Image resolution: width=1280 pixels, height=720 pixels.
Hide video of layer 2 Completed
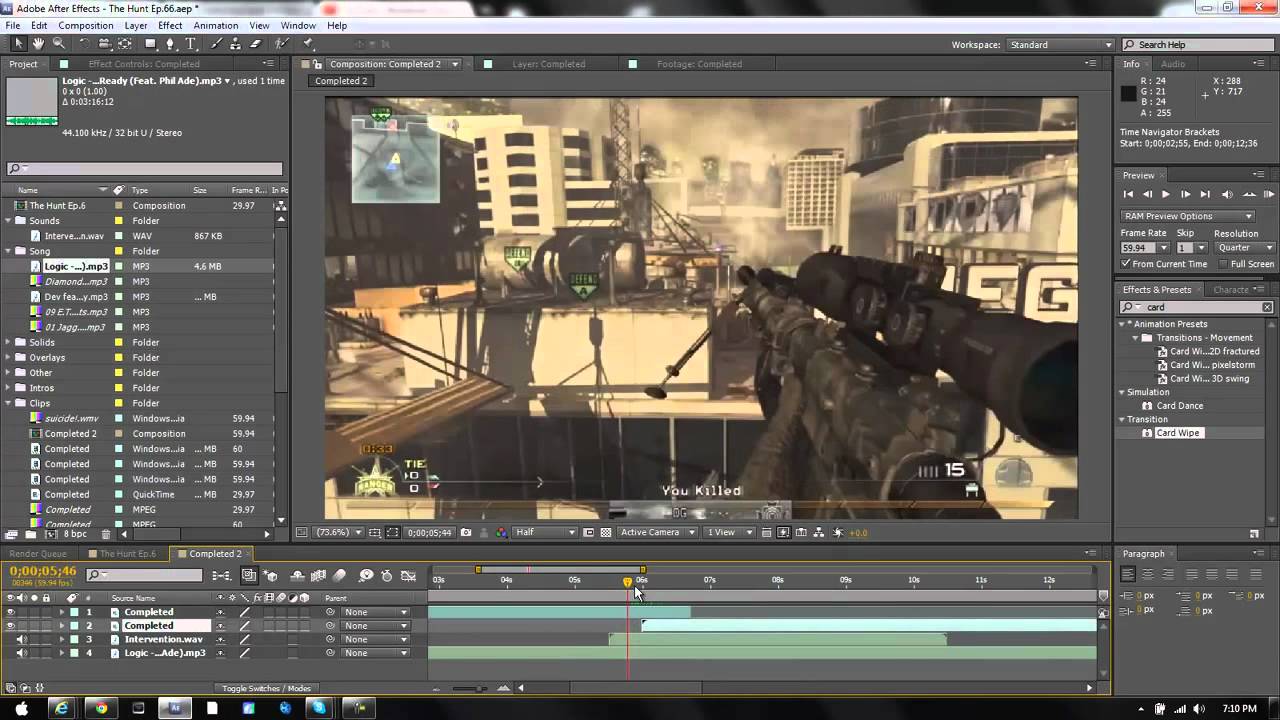pyautogui.click(x=10, y=626)
